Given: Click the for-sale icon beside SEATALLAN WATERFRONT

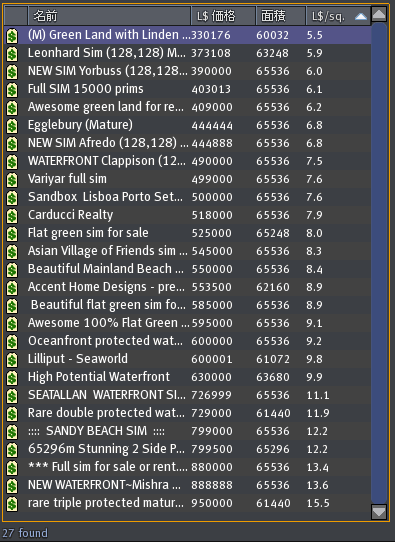Looking at the screenshot, I should 12,396.
